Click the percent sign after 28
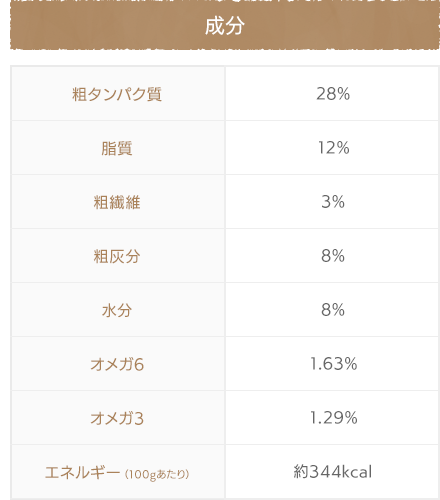The image size is (440, 500). tap(343, 94)
